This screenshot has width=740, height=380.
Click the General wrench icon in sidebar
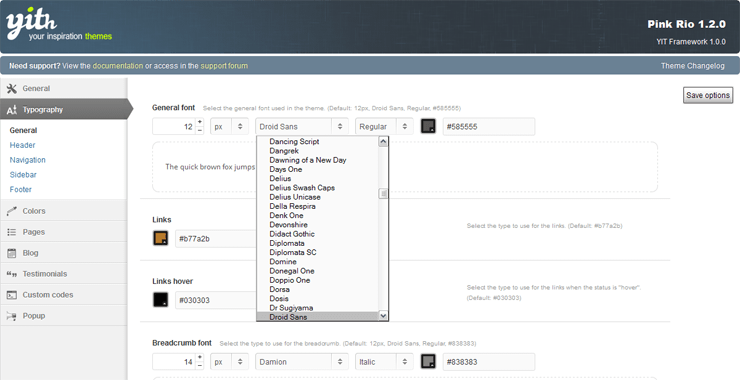12,88
